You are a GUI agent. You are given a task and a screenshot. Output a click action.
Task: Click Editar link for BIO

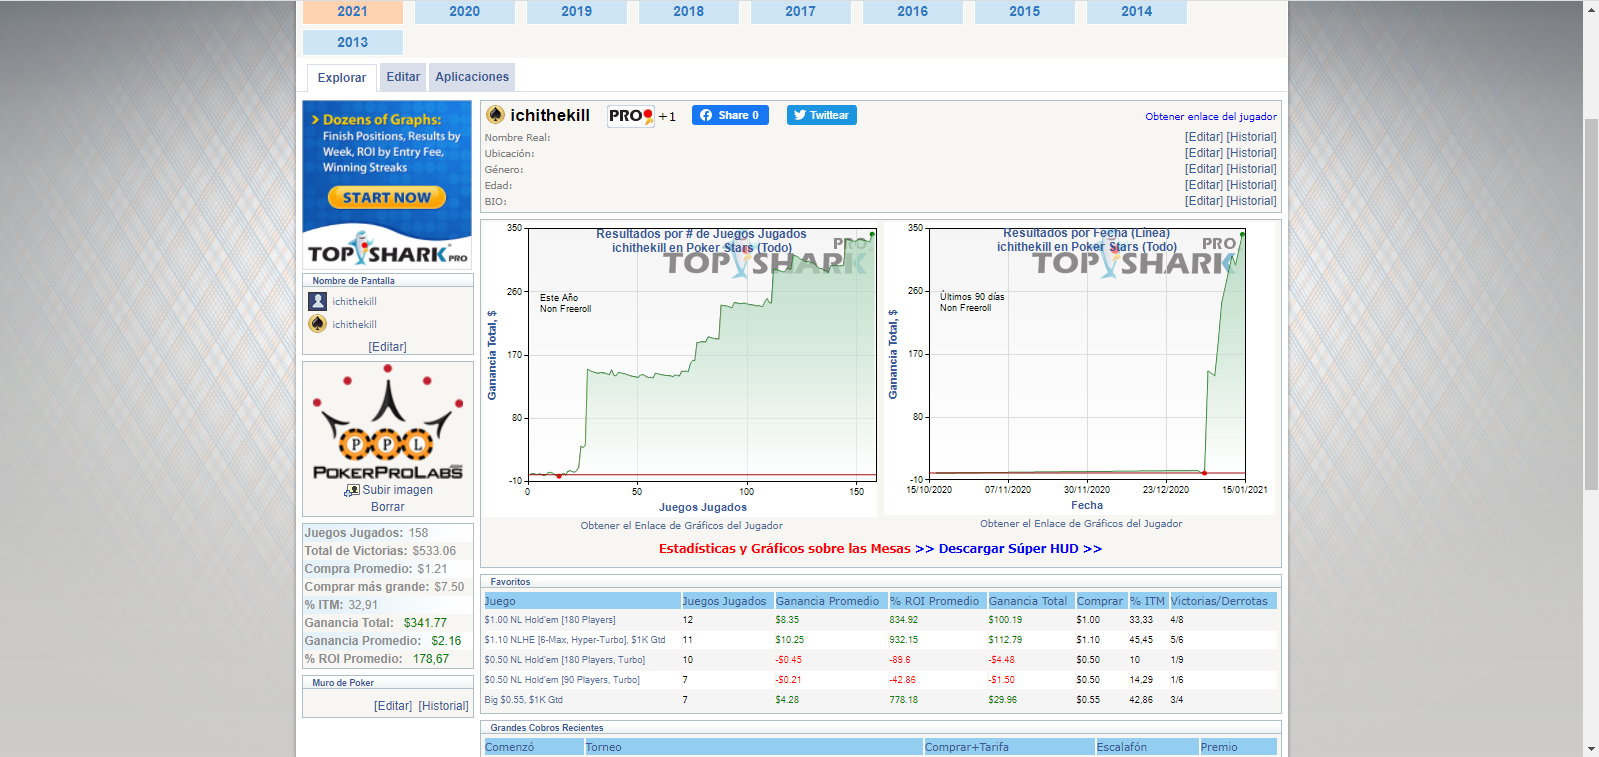tap(1204, 201)
